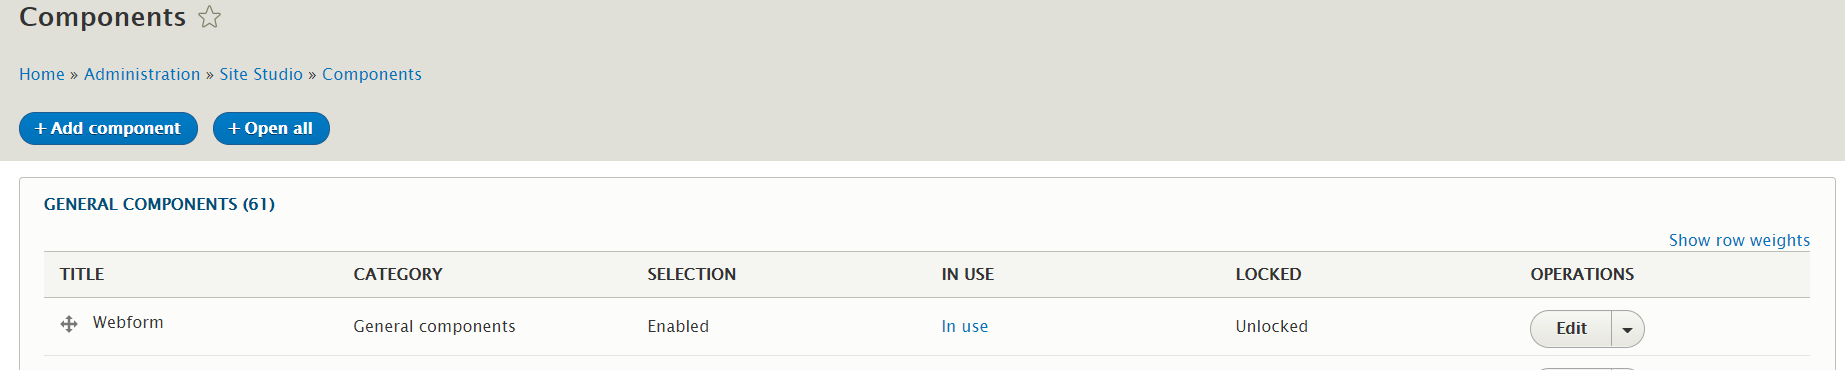Edit the Webform component
The image size is (1845, 370).
[x=1571, y=329]
